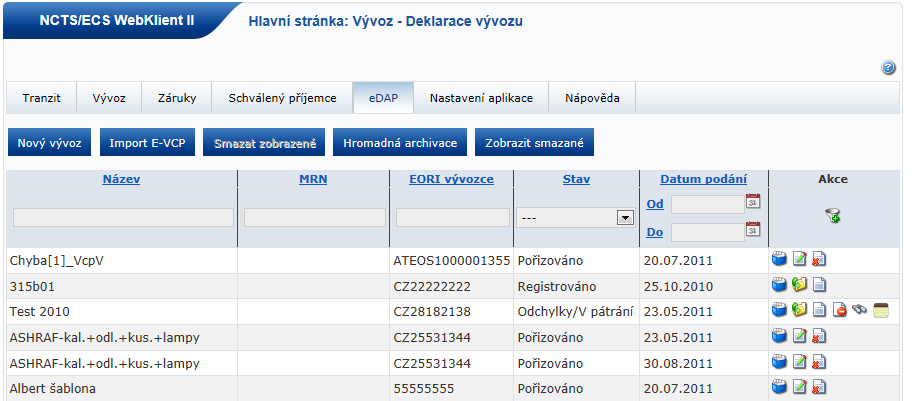Click the Hromadná archivace button

coord(400,143)
